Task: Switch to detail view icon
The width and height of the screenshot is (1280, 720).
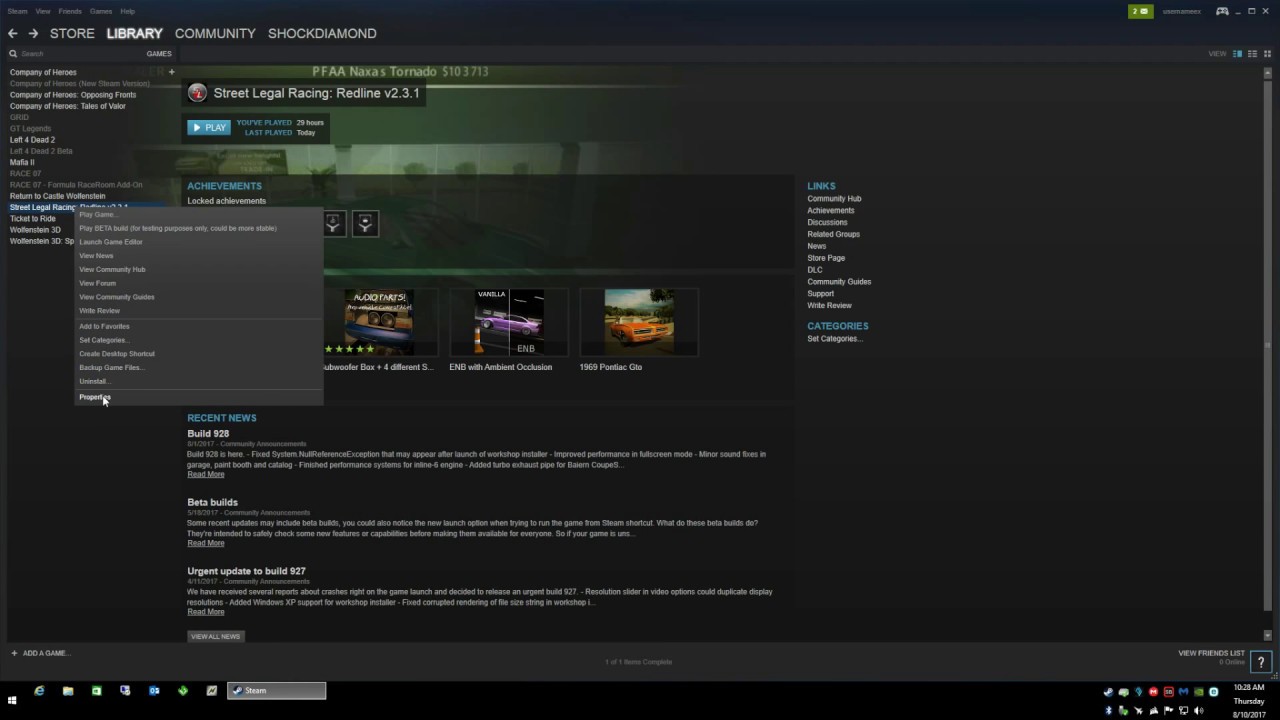Action: (x=1237, y=53)
